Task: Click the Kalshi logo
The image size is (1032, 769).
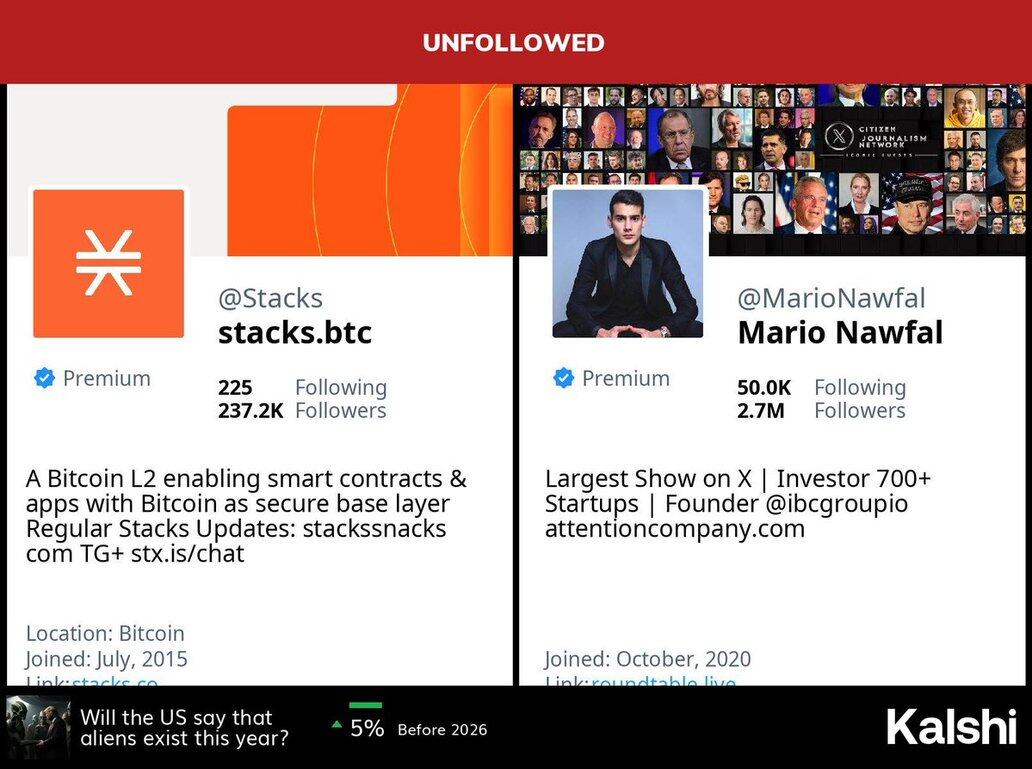Action: coord(950,727)
